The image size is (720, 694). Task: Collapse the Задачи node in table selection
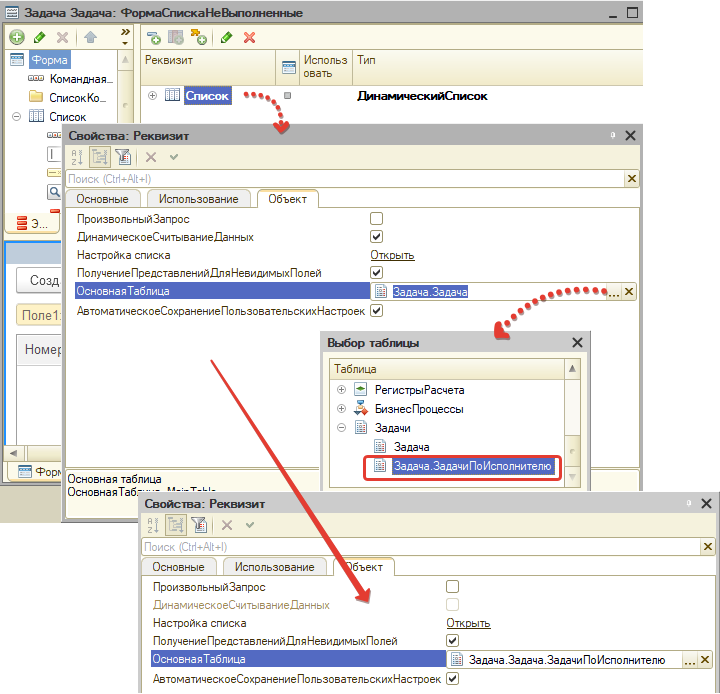click(341, 428)
